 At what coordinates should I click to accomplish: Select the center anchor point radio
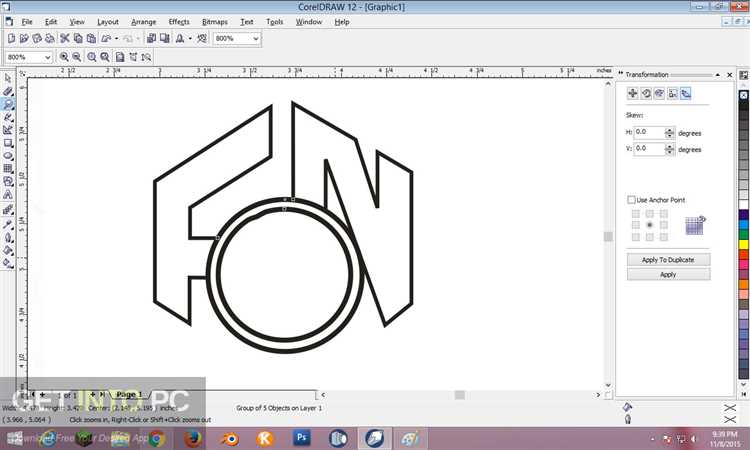[649, 225]
